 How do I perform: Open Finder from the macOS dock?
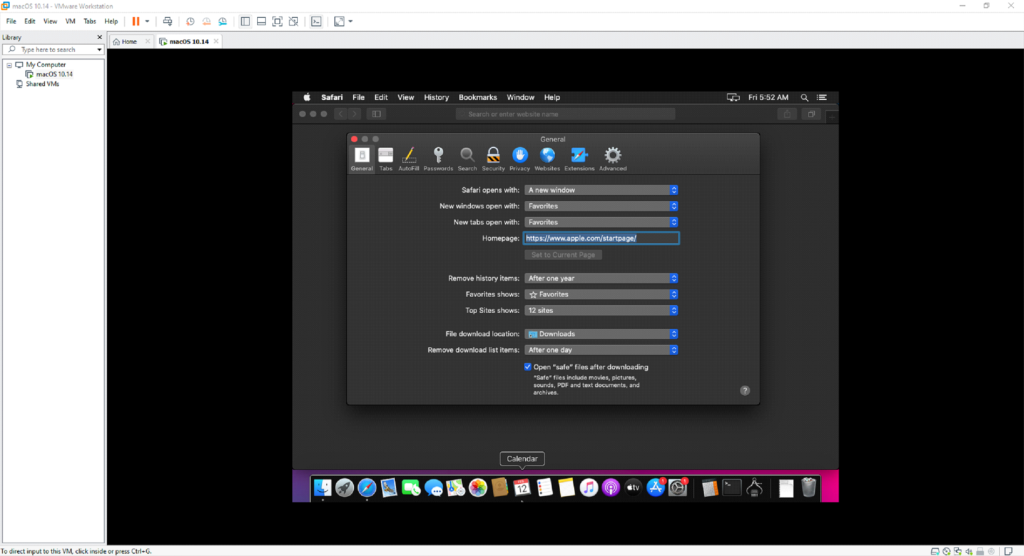click(323, 487)
